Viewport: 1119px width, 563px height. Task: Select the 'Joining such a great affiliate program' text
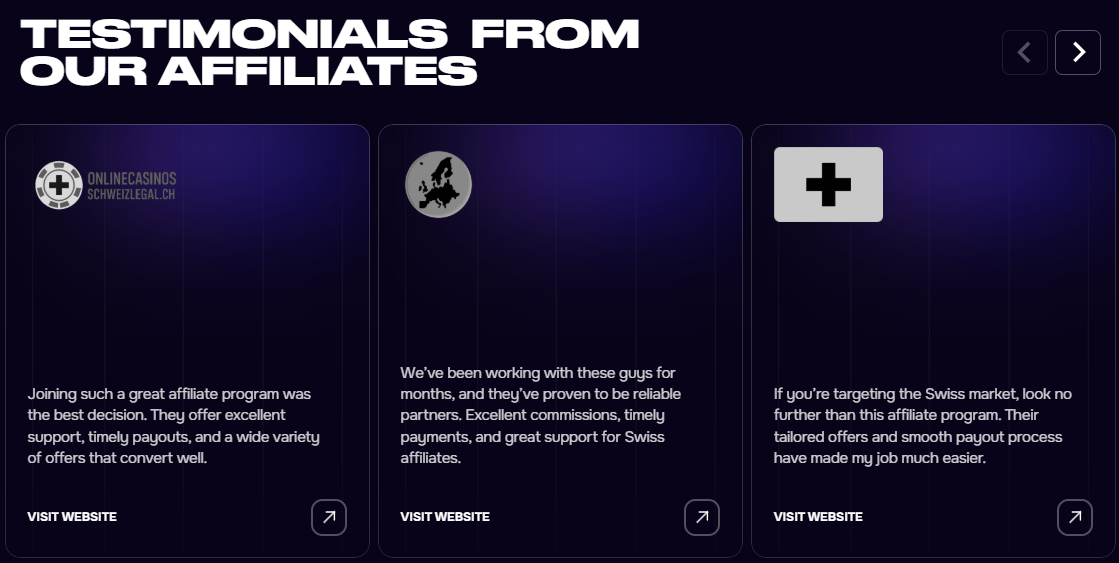(173, 426)
